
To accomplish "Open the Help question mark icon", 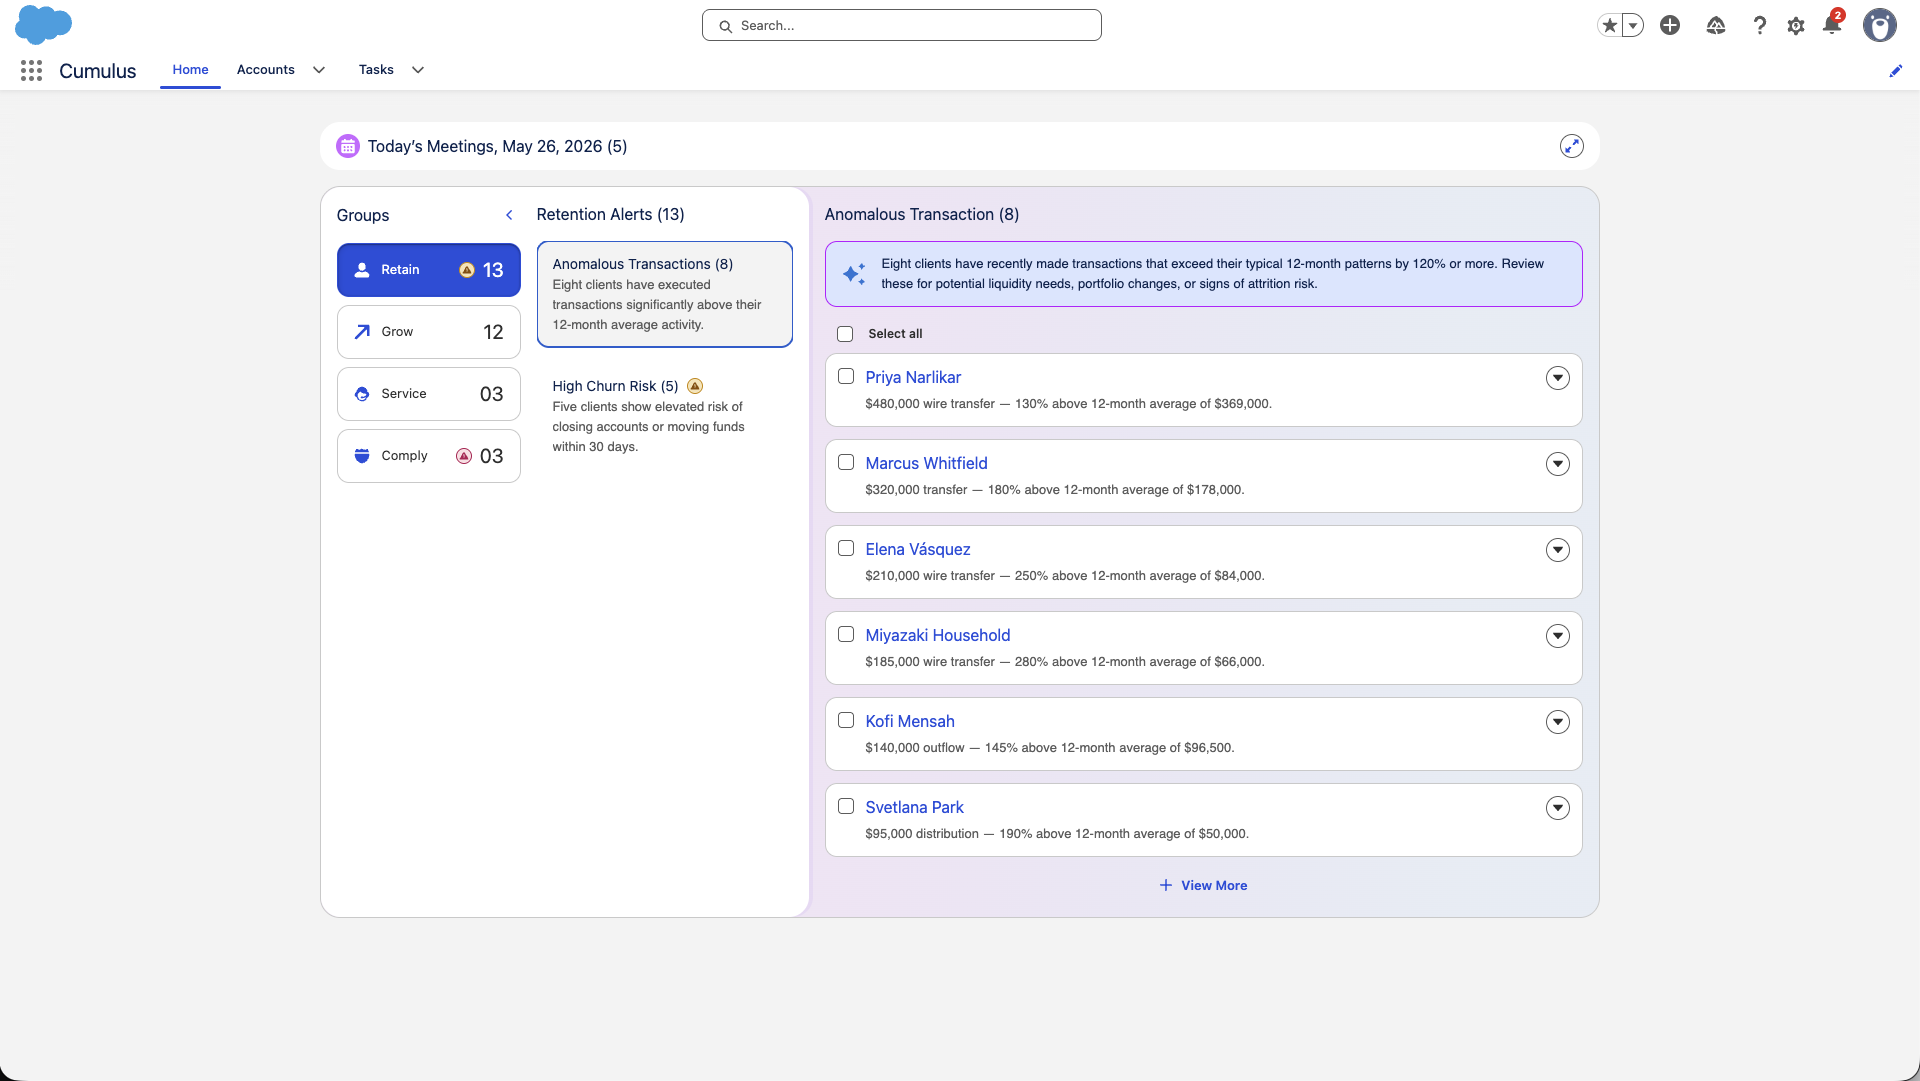I will pyautogui.click(x=1759, y=26).
